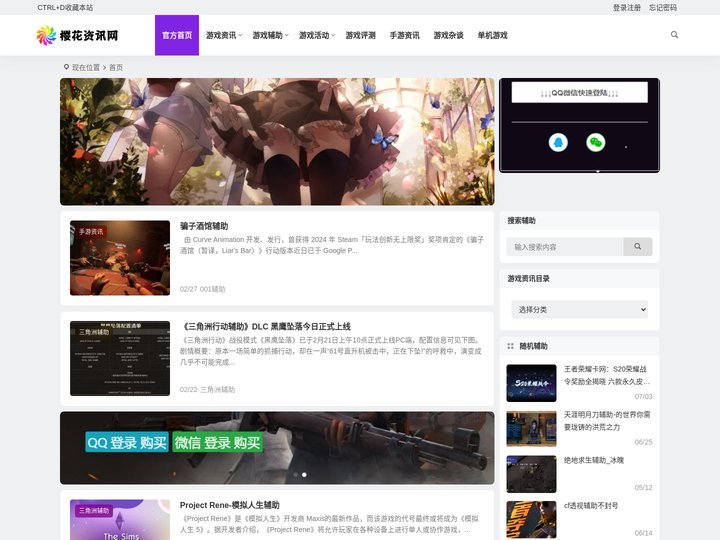Click the 07/03 date text
The image size is (720, 540).
(x=643, y=396)
